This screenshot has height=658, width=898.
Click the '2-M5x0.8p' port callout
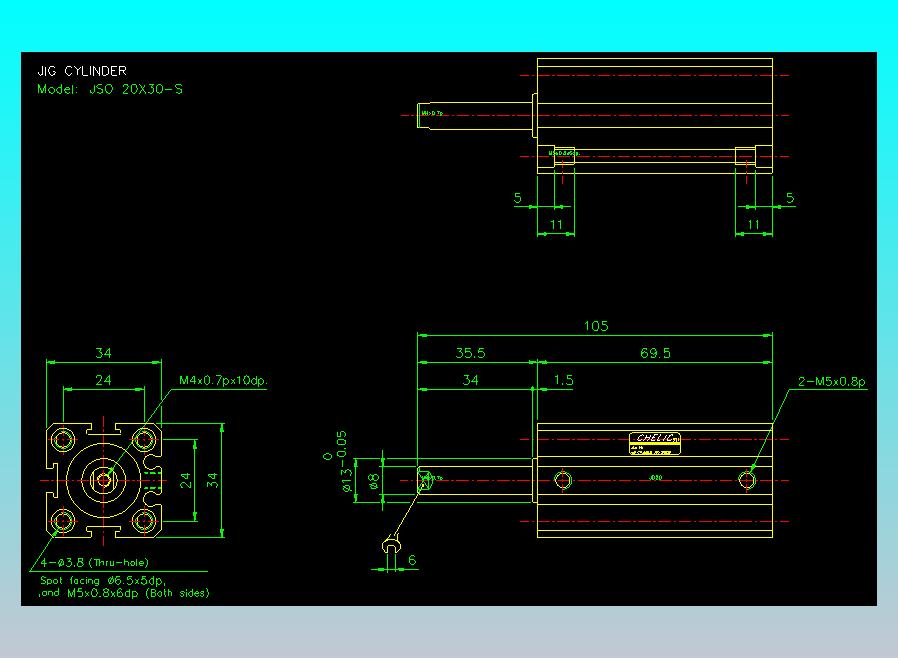[x=831, y=381]
